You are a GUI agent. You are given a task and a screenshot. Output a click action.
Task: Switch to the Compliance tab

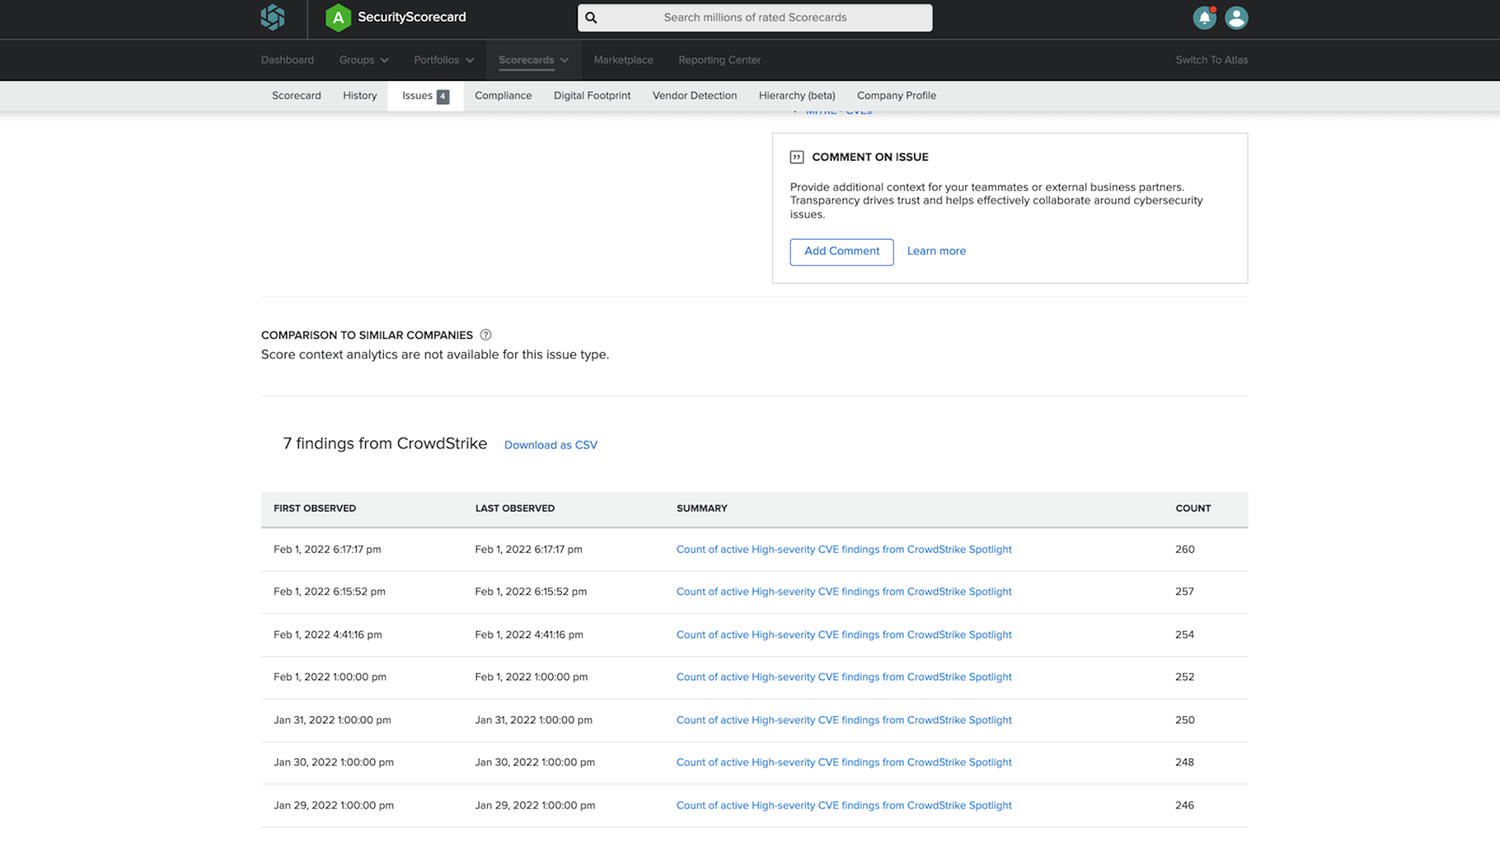point(503,96)
